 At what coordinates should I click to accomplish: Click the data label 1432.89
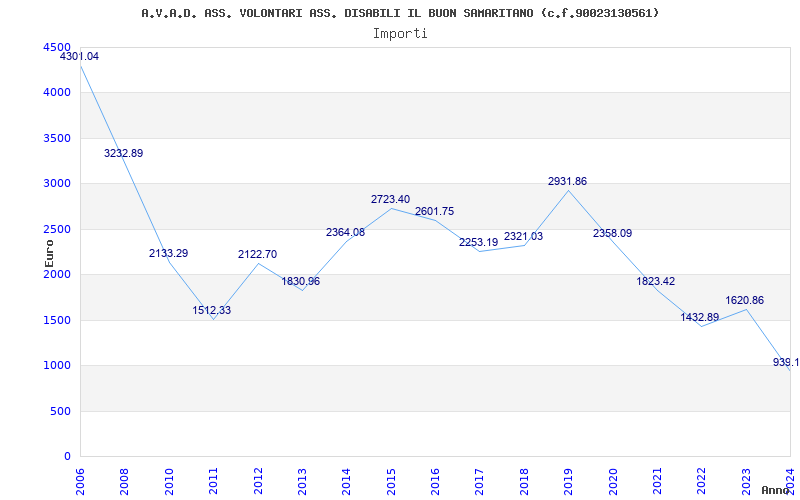pos(700,317)
